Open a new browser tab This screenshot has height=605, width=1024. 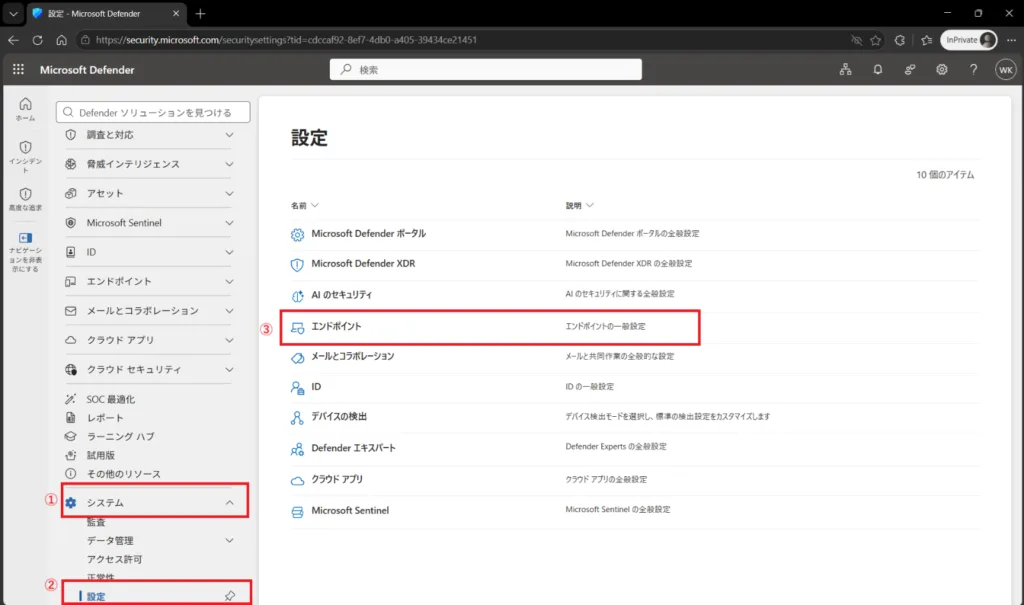pyautogui.click(x=200, y=14)
